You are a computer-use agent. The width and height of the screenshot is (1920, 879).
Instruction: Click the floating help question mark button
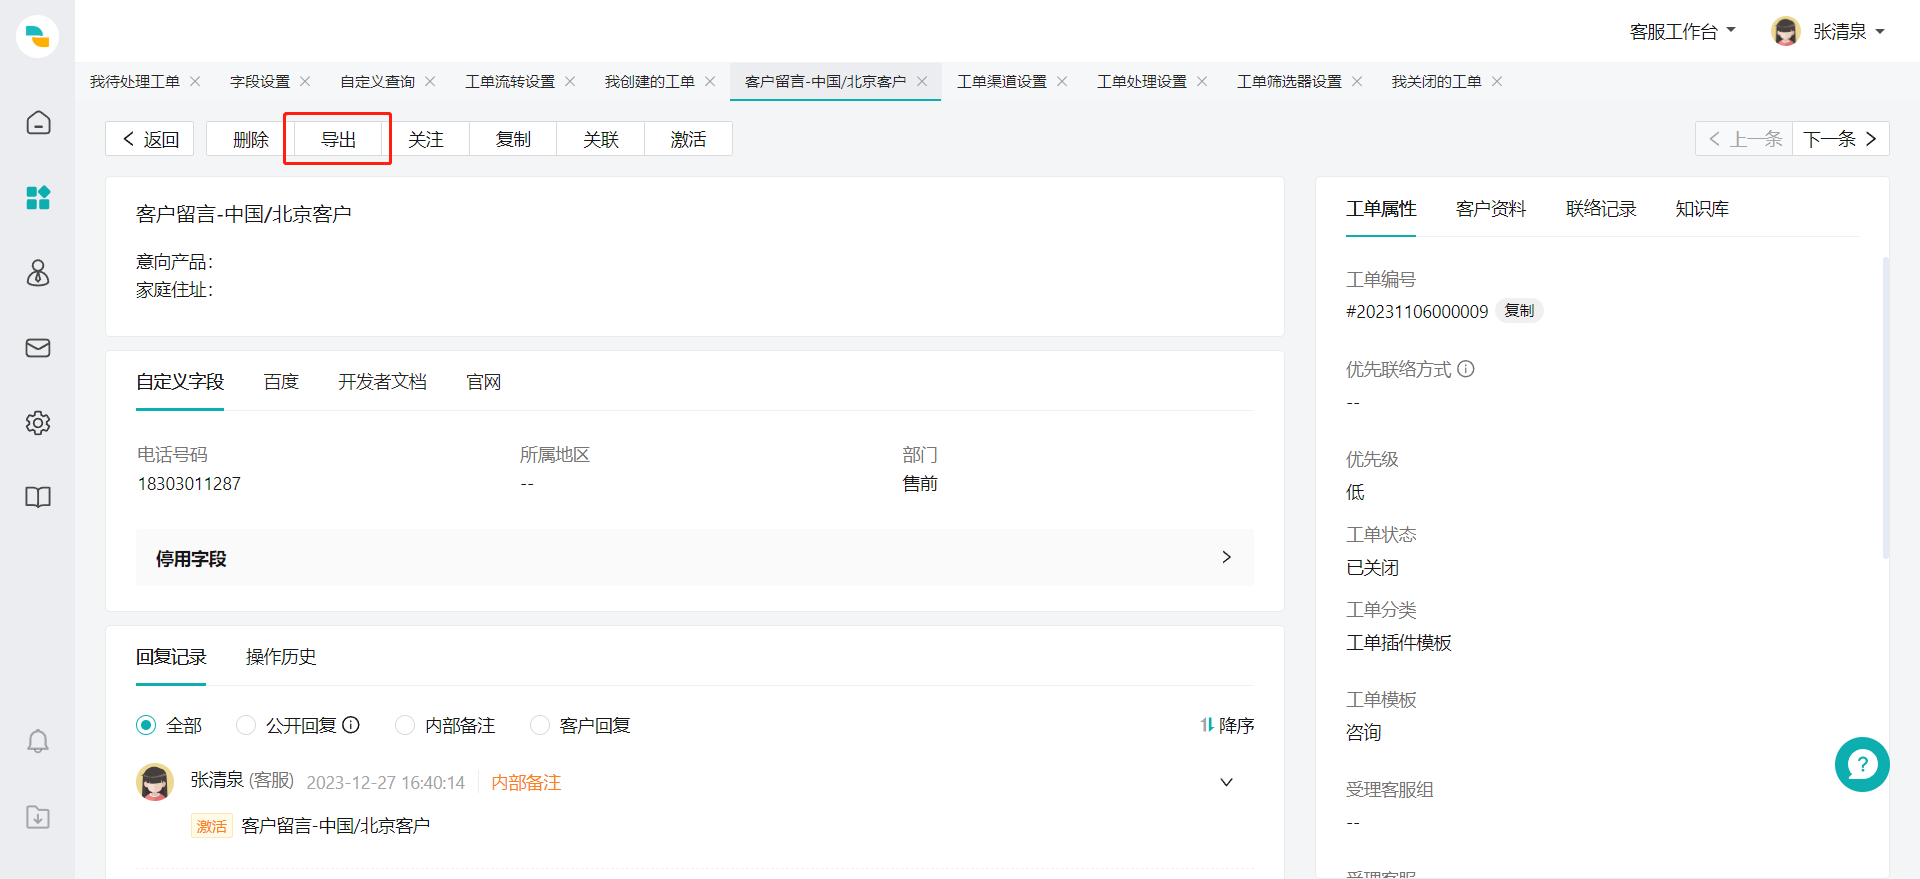[1862, 765]
